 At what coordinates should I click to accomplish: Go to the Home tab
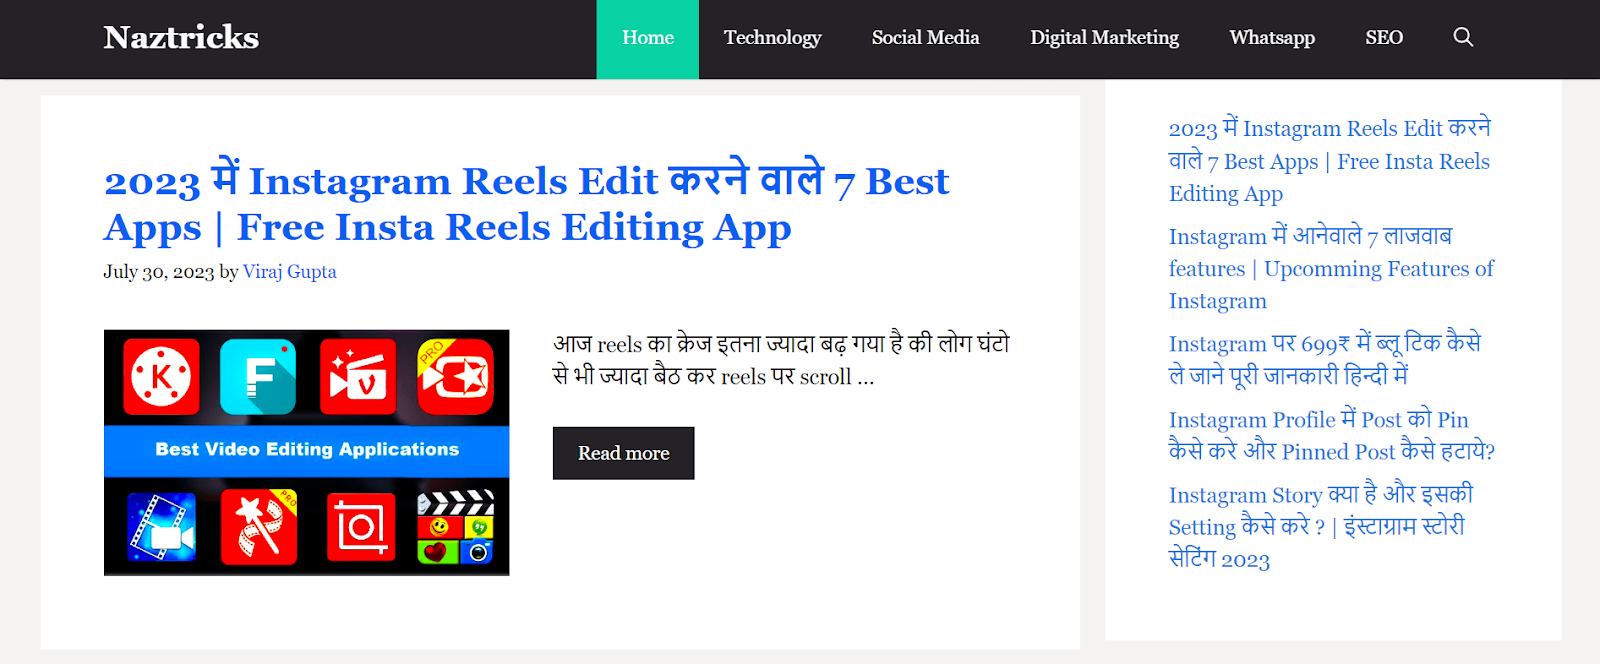click(x=648, y=38)
